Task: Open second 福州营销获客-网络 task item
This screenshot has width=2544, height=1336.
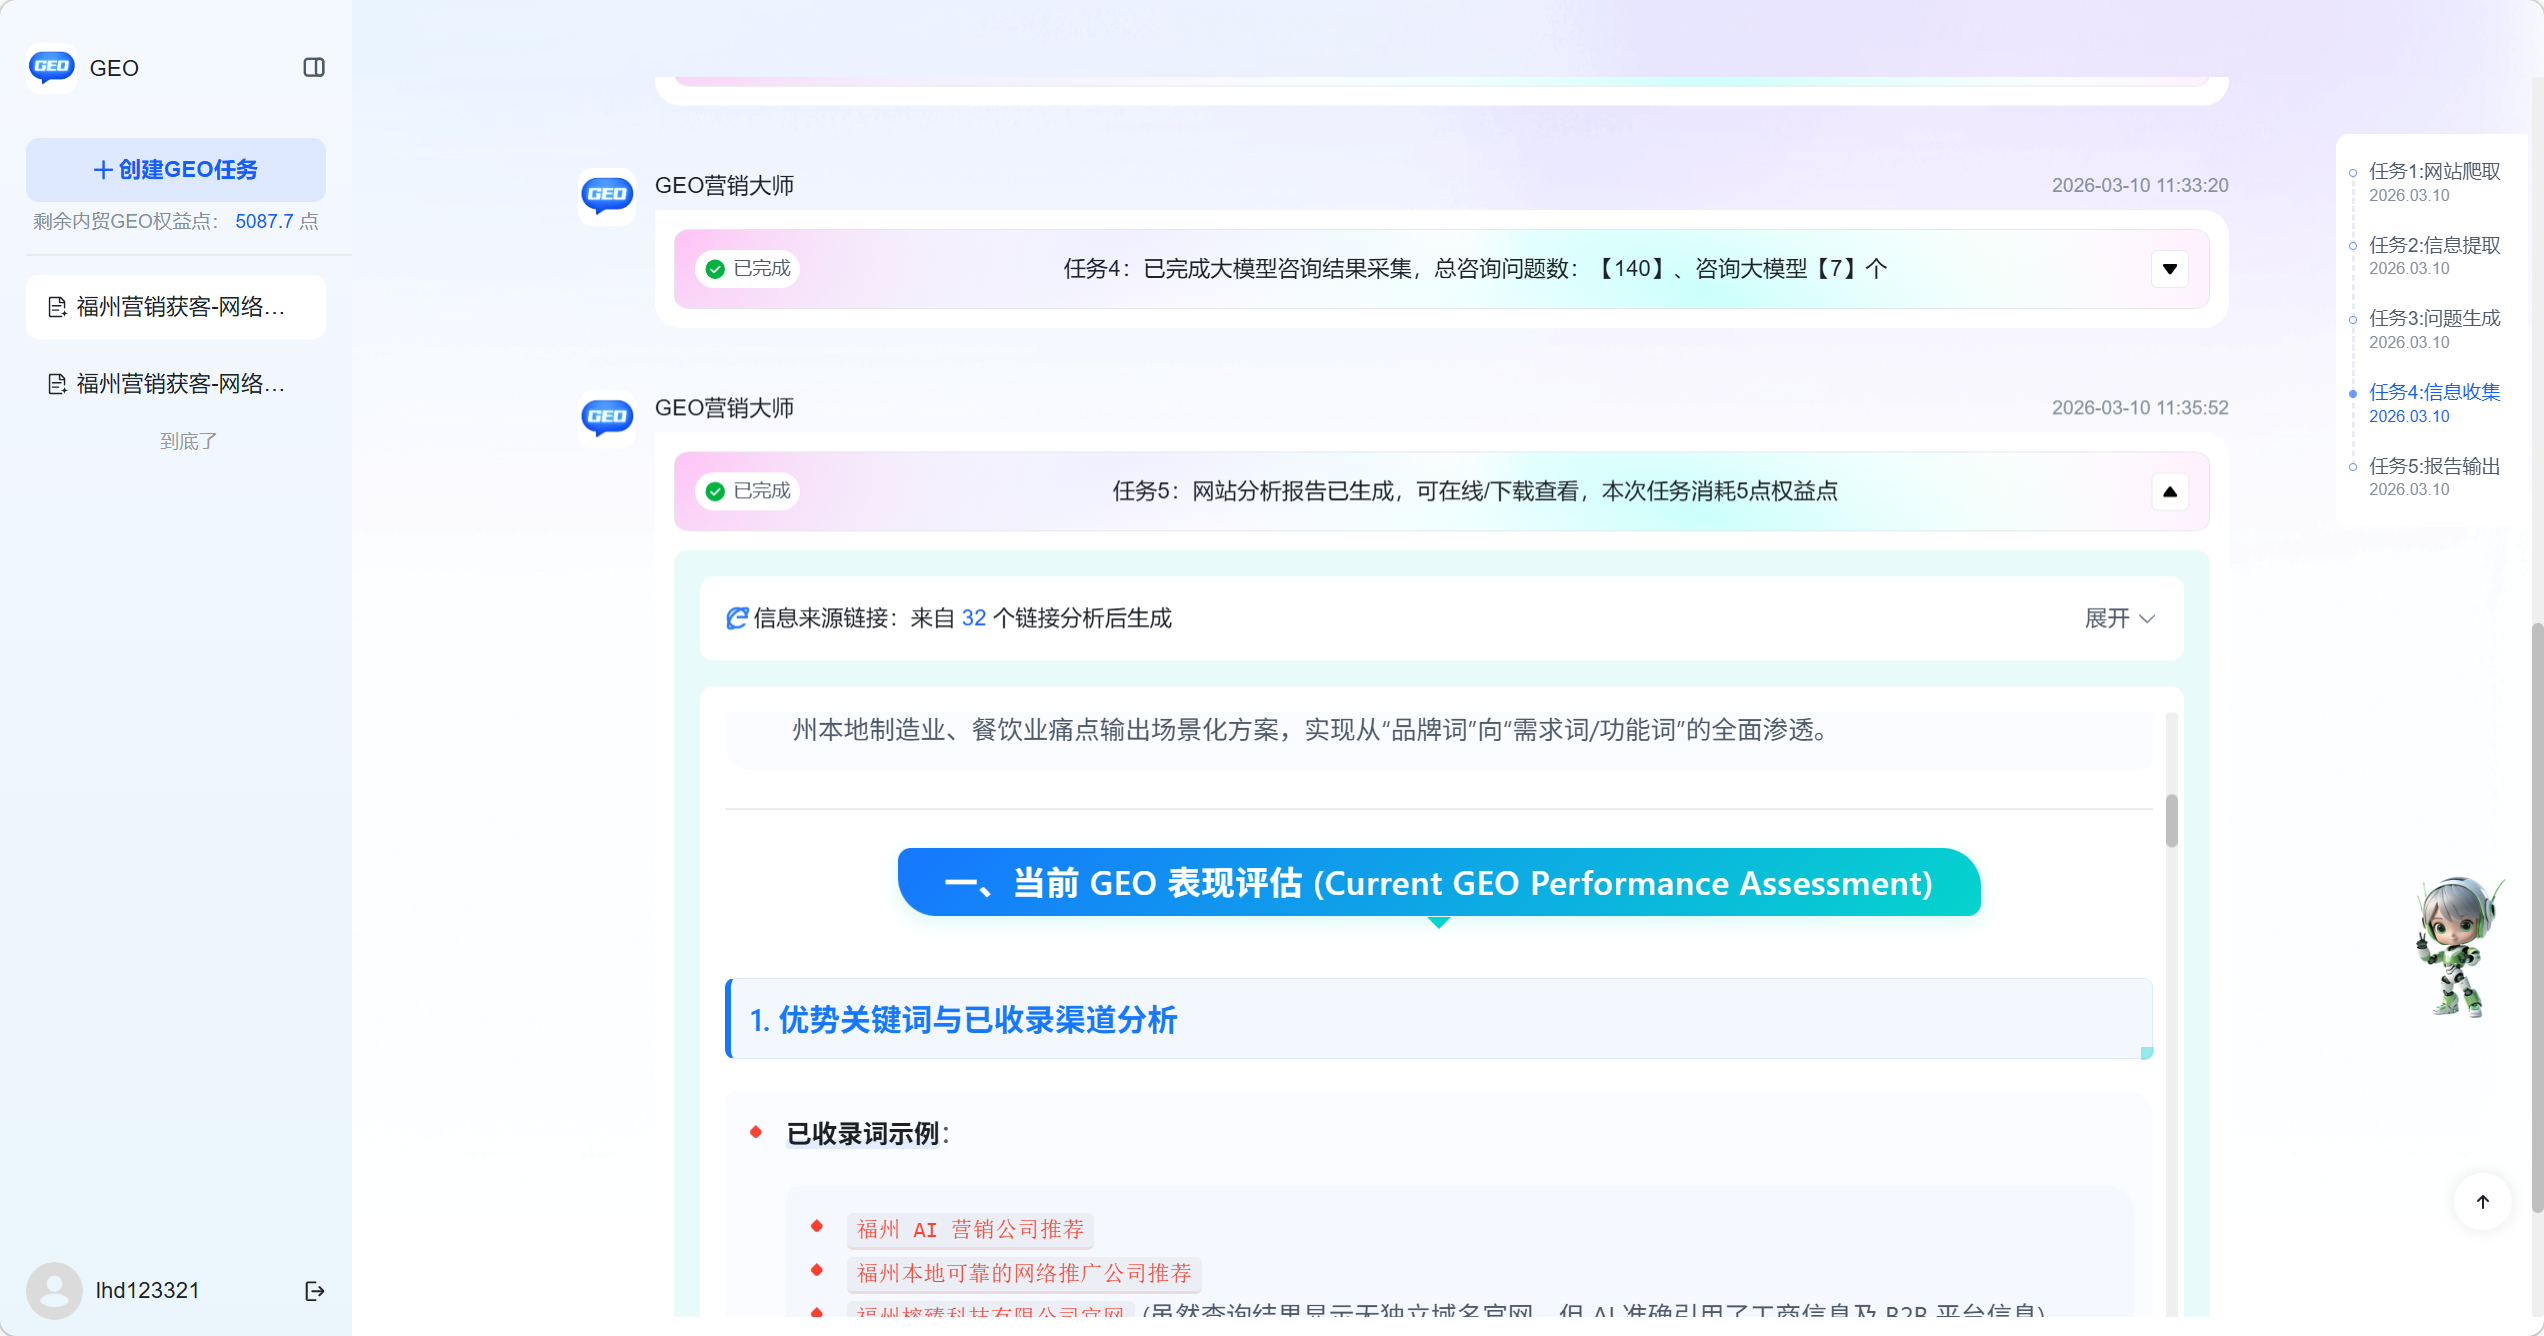Action: (x=176, y=384)
